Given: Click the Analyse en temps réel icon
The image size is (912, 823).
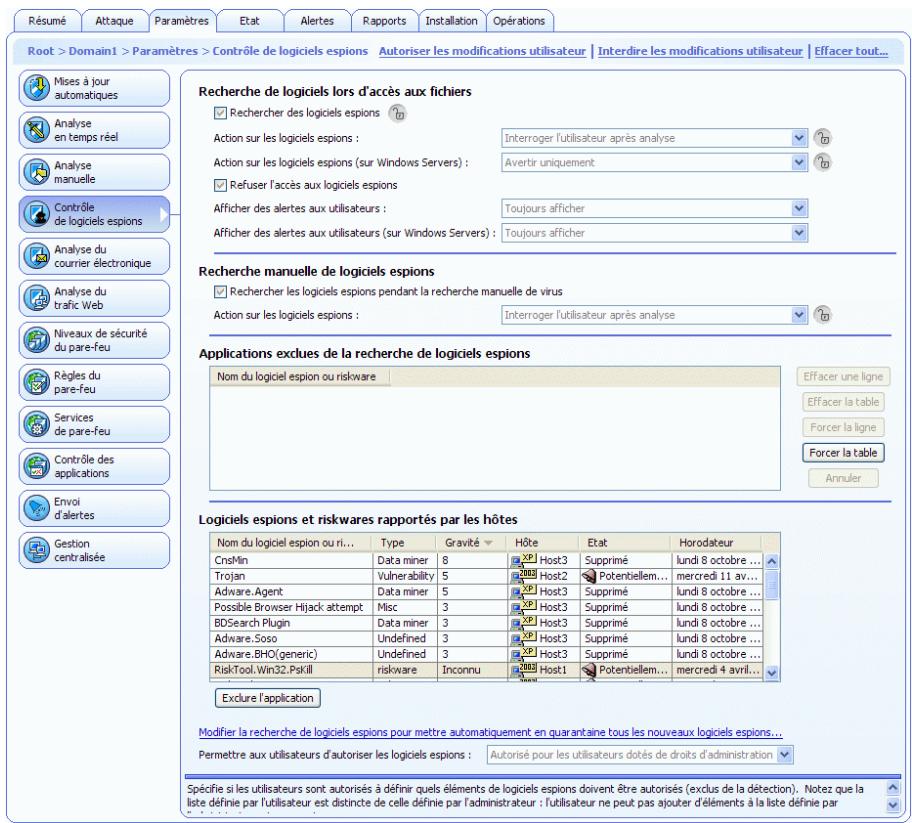Looking at the screenshot, I should pyautogui.click(x=36, y=130).
